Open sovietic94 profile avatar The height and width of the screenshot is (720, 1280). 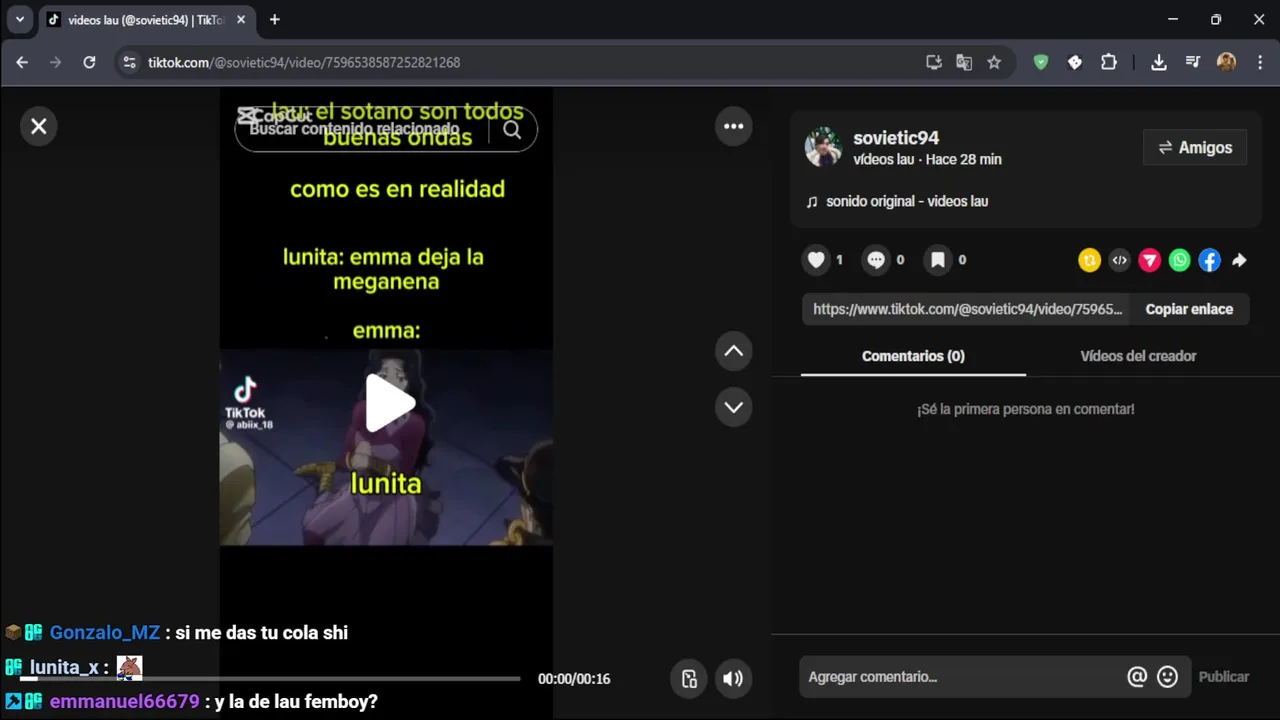(x=824, y=147)
